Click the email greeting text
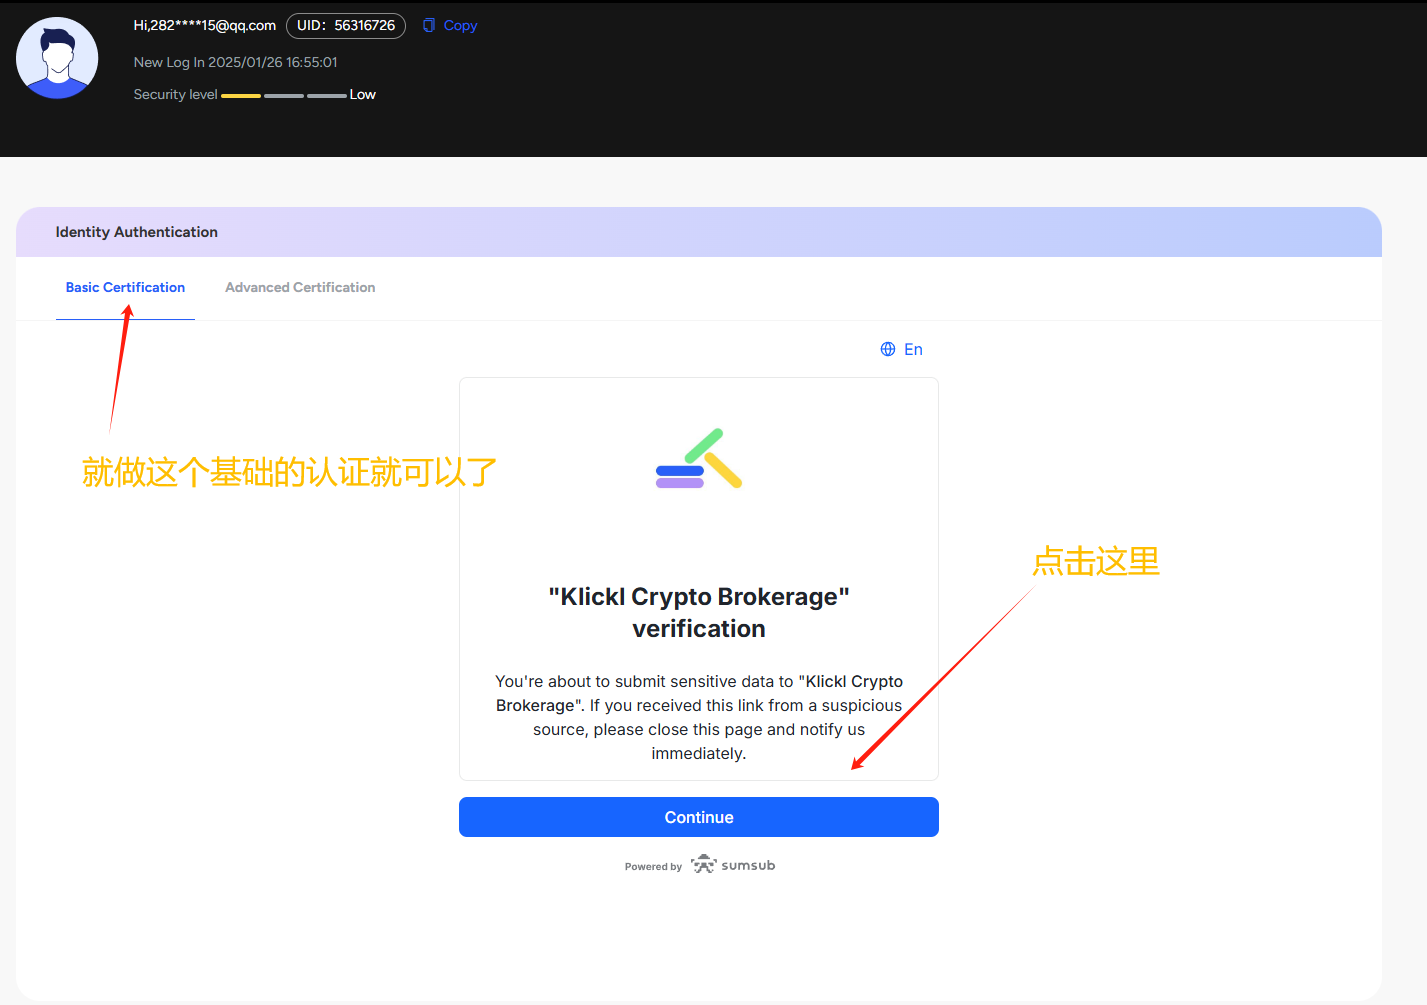The image size is (1427, 1005). 205,25
